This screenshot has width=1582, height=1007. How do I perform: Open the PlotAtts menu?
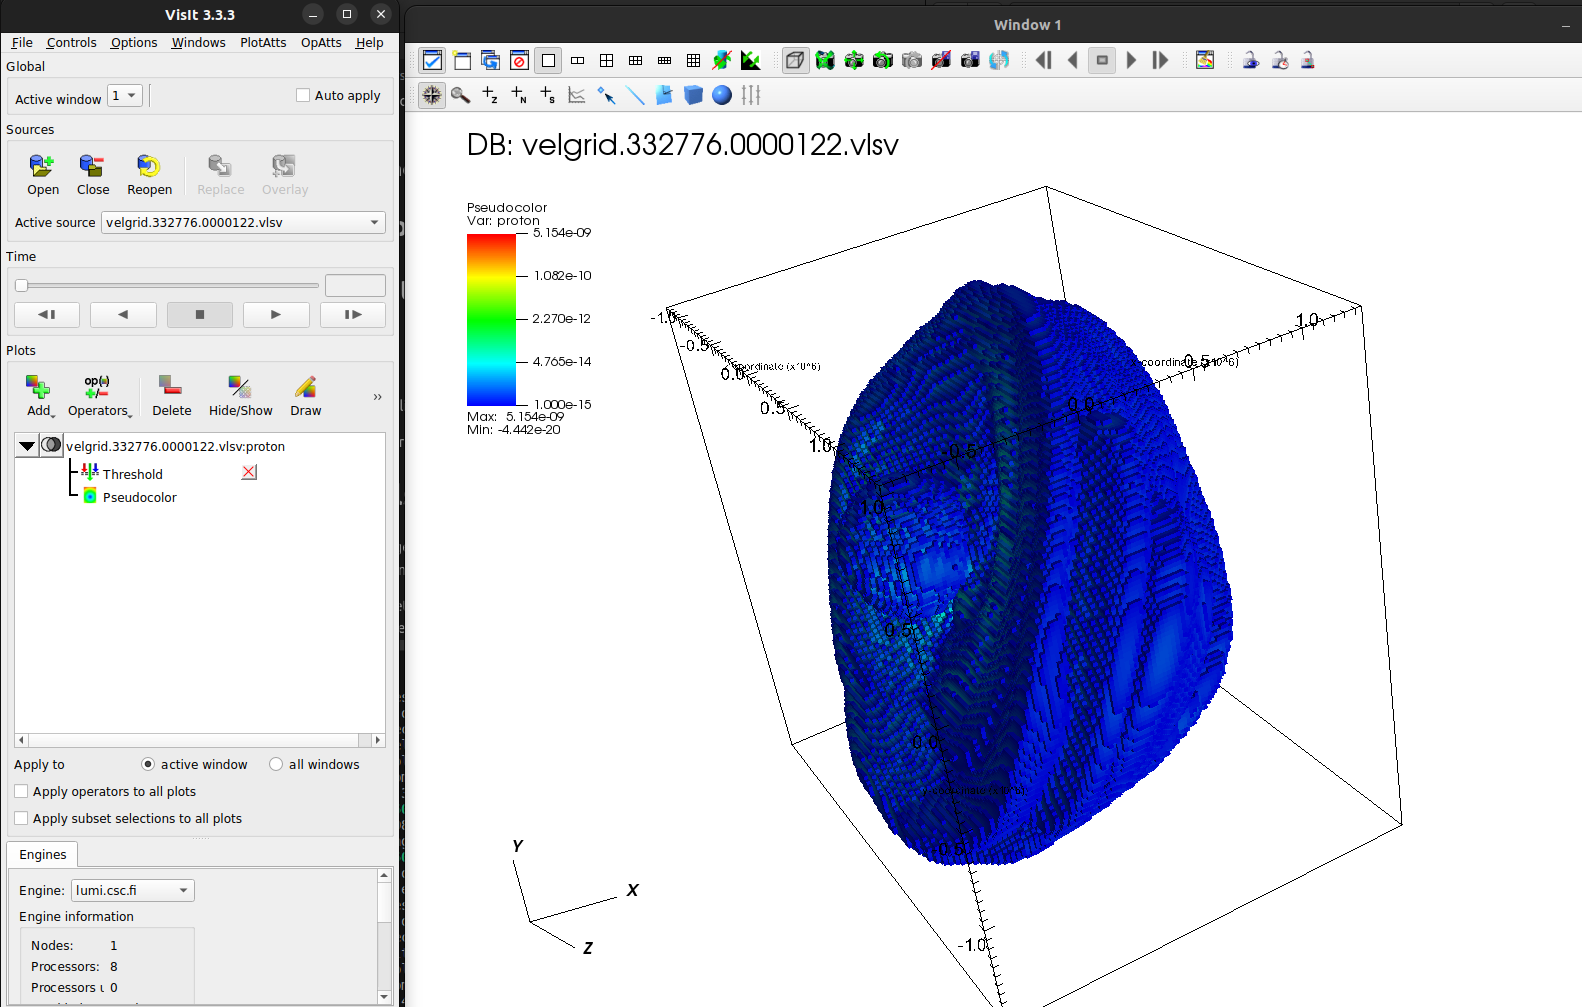pos(263,43)
